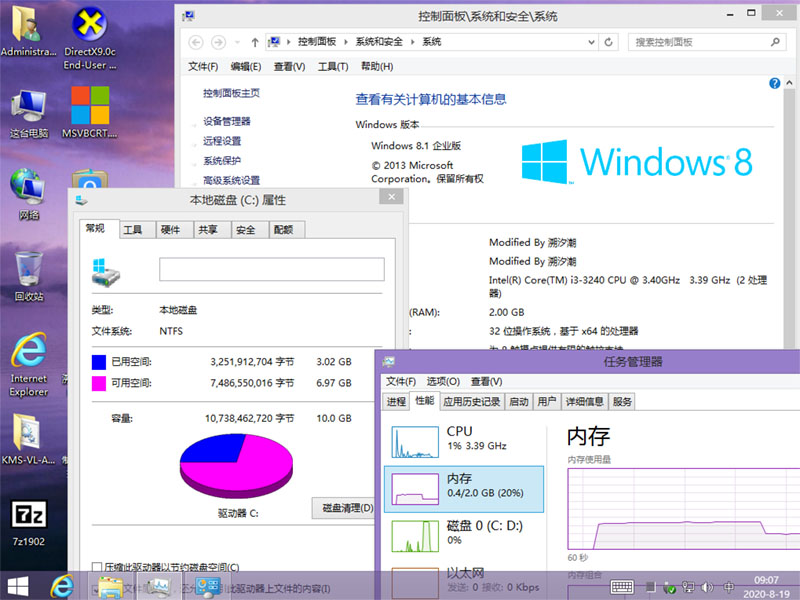This screenshot has width=800, height=600.
Task: Launch the Internet Explorer desktop shortcut
Action: pos(29,364)
